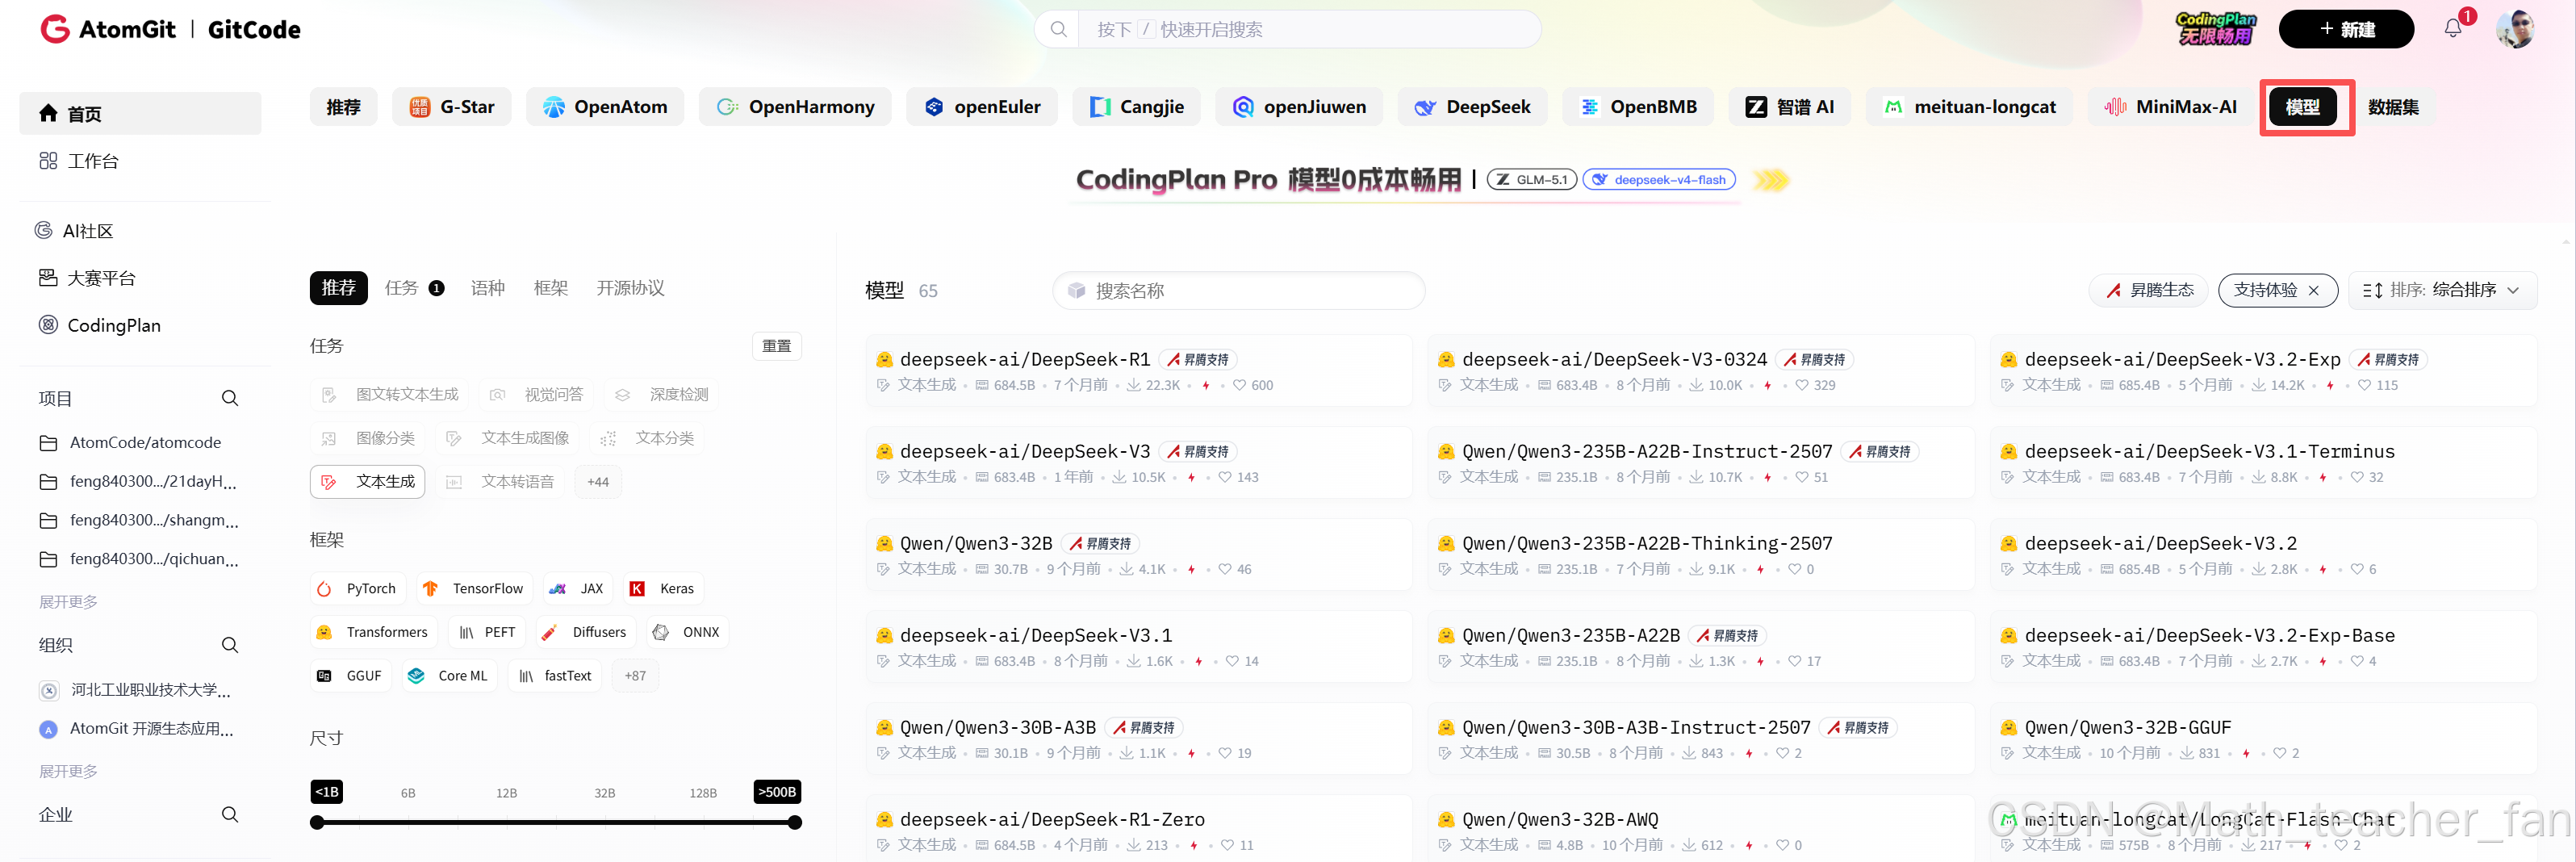2576x862 pixels.
Task: Open the notifications bell
Action: [2452, 28]
